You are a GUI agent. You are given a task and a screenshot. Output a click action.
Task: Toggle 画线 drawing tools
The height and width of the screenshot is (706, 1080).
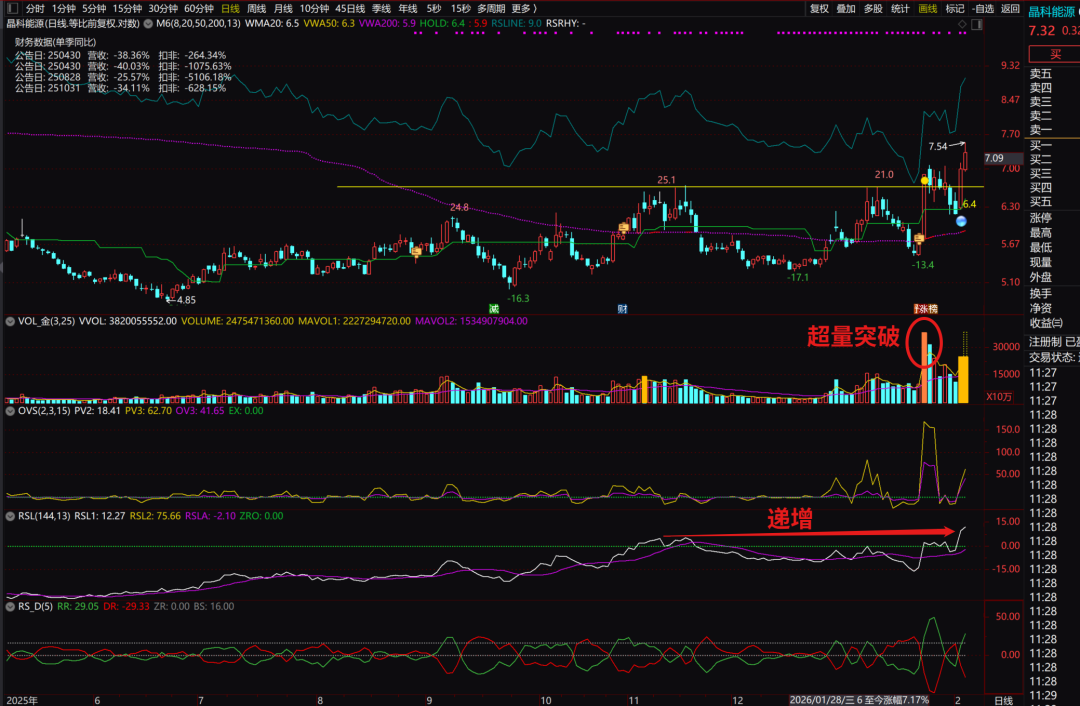point(928,8)
